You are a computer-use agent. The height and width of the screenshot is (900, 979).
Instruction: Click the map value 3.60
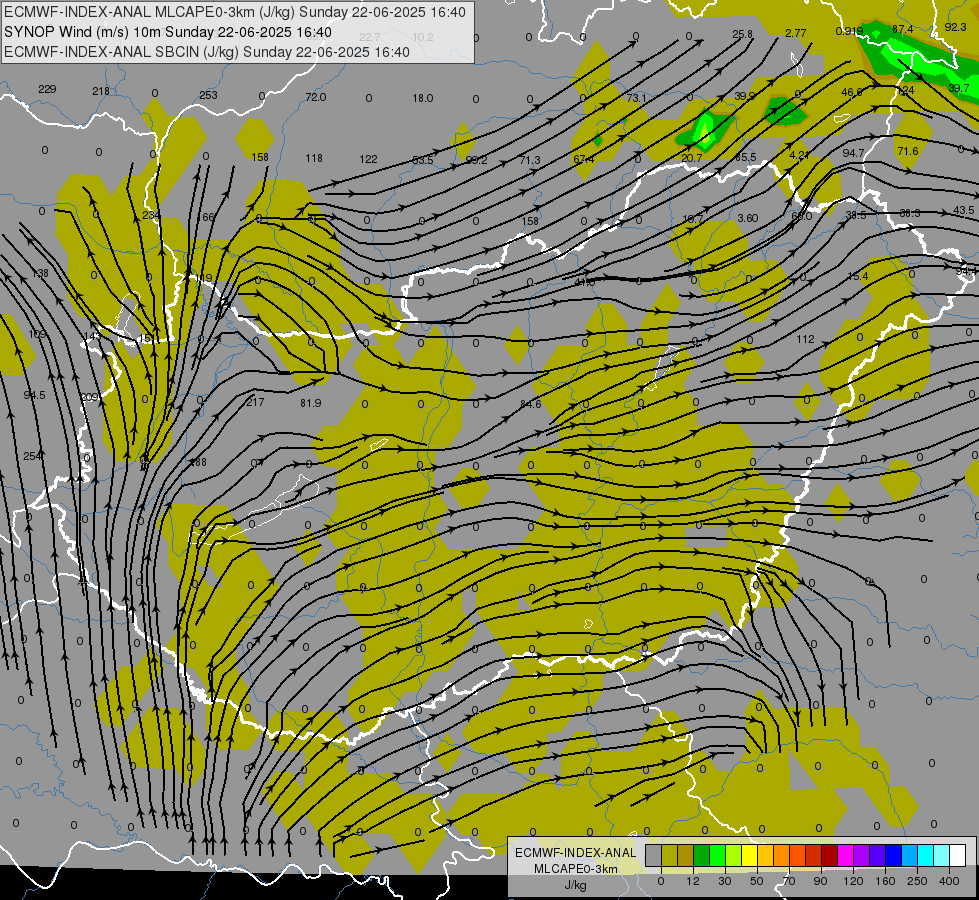pos(747,218)
